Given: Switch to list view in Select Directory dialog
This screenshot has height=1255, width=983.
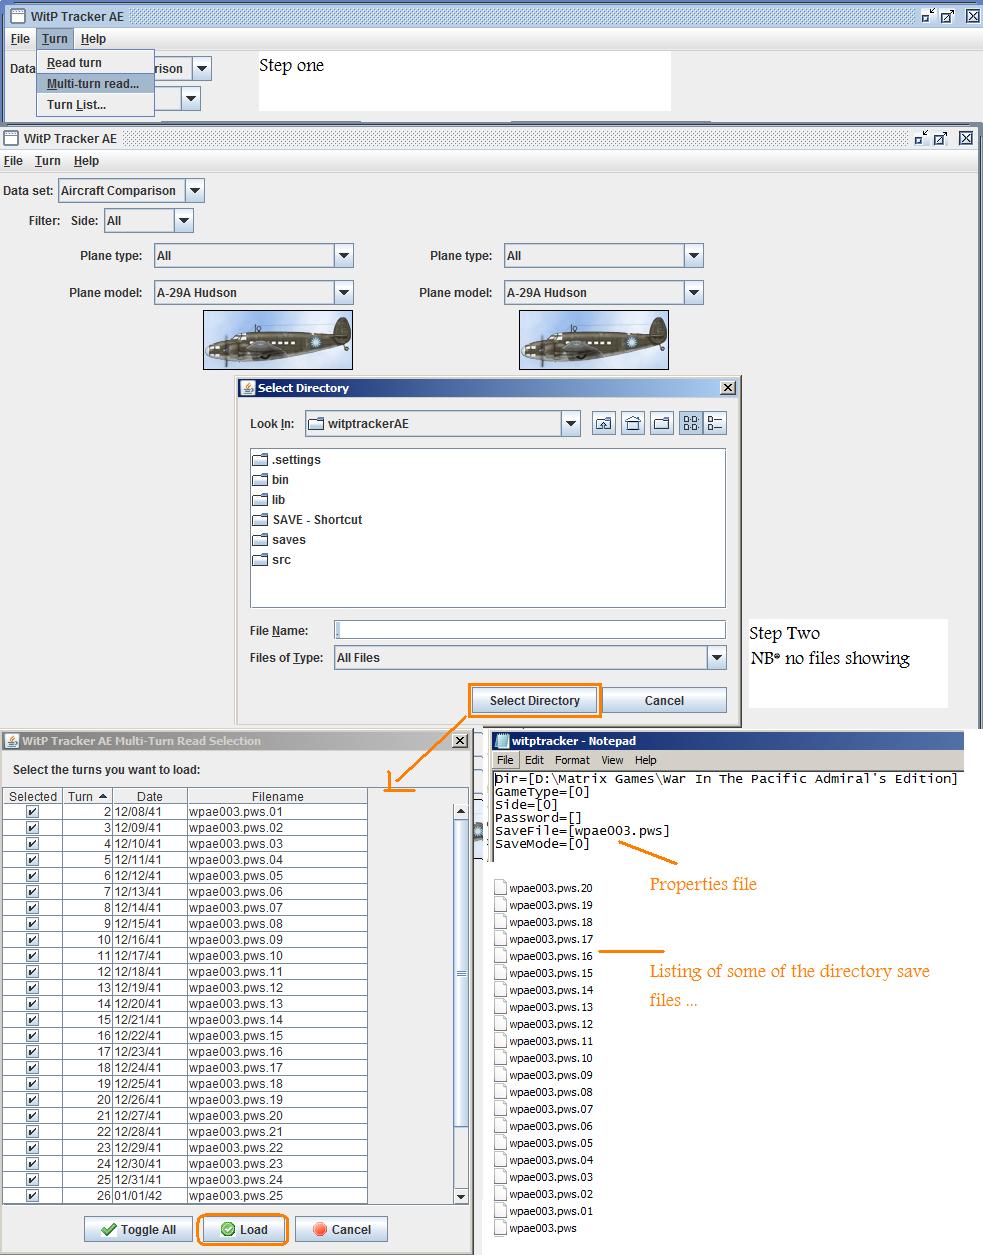Looking at the screenshot, I should pos(690,423).
